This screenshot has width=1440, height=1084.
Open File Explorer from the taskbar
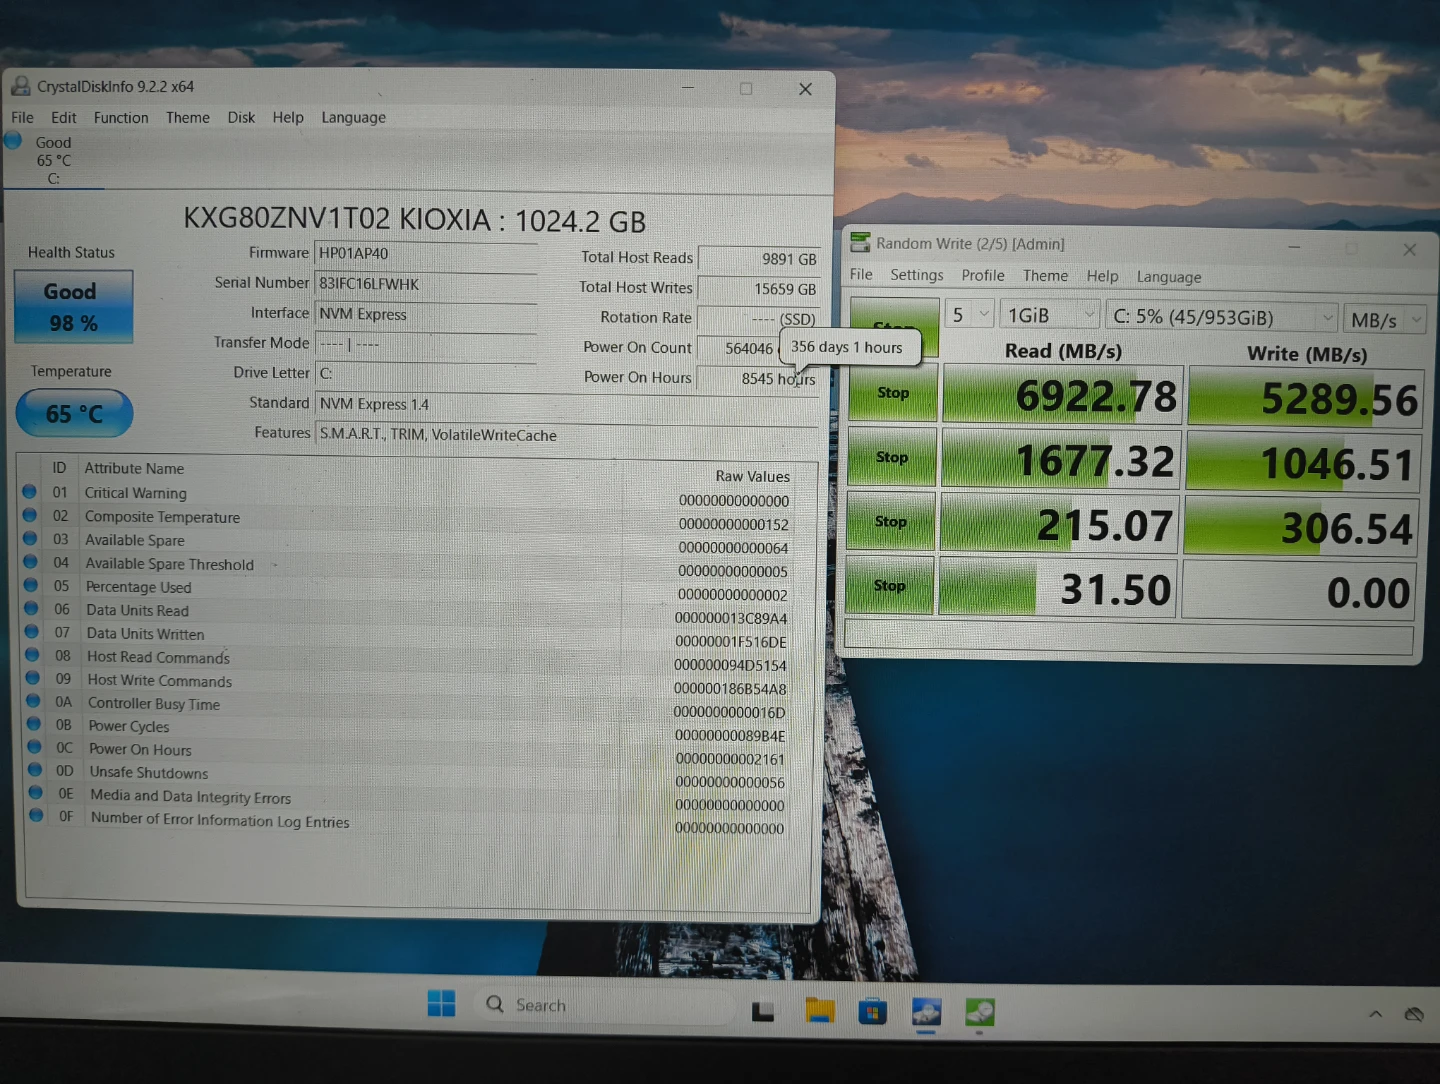click(819, 1011)
